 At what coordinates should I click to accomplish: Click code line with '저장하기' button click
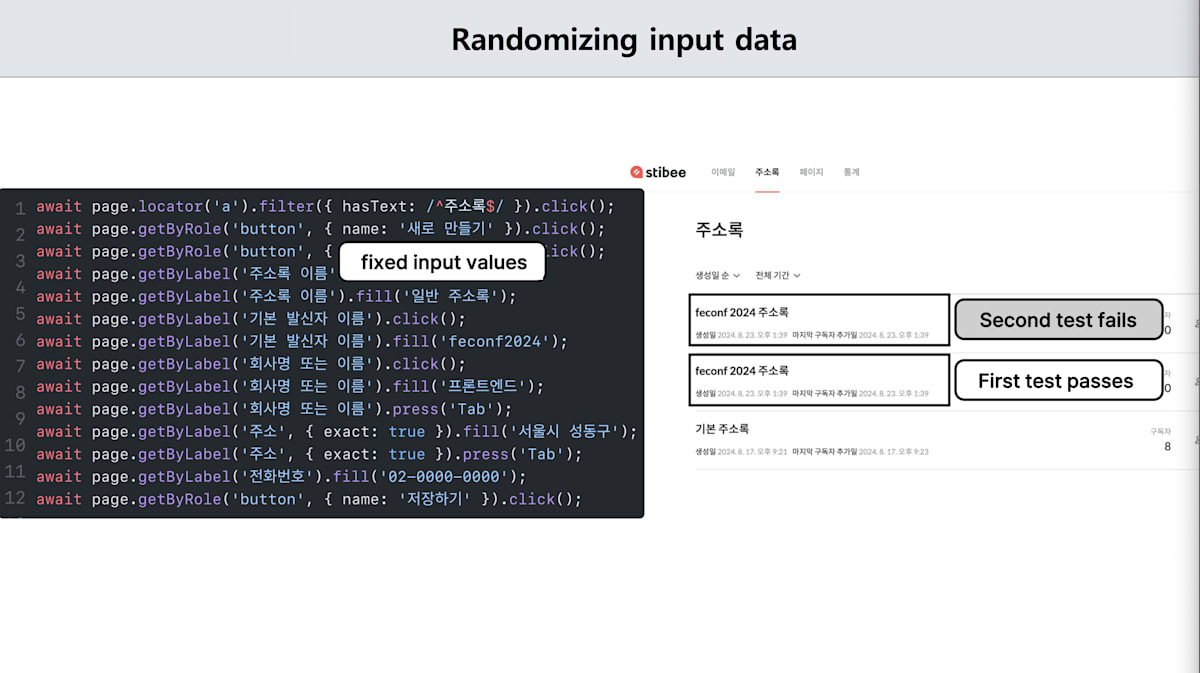click(x=309, y=499)
